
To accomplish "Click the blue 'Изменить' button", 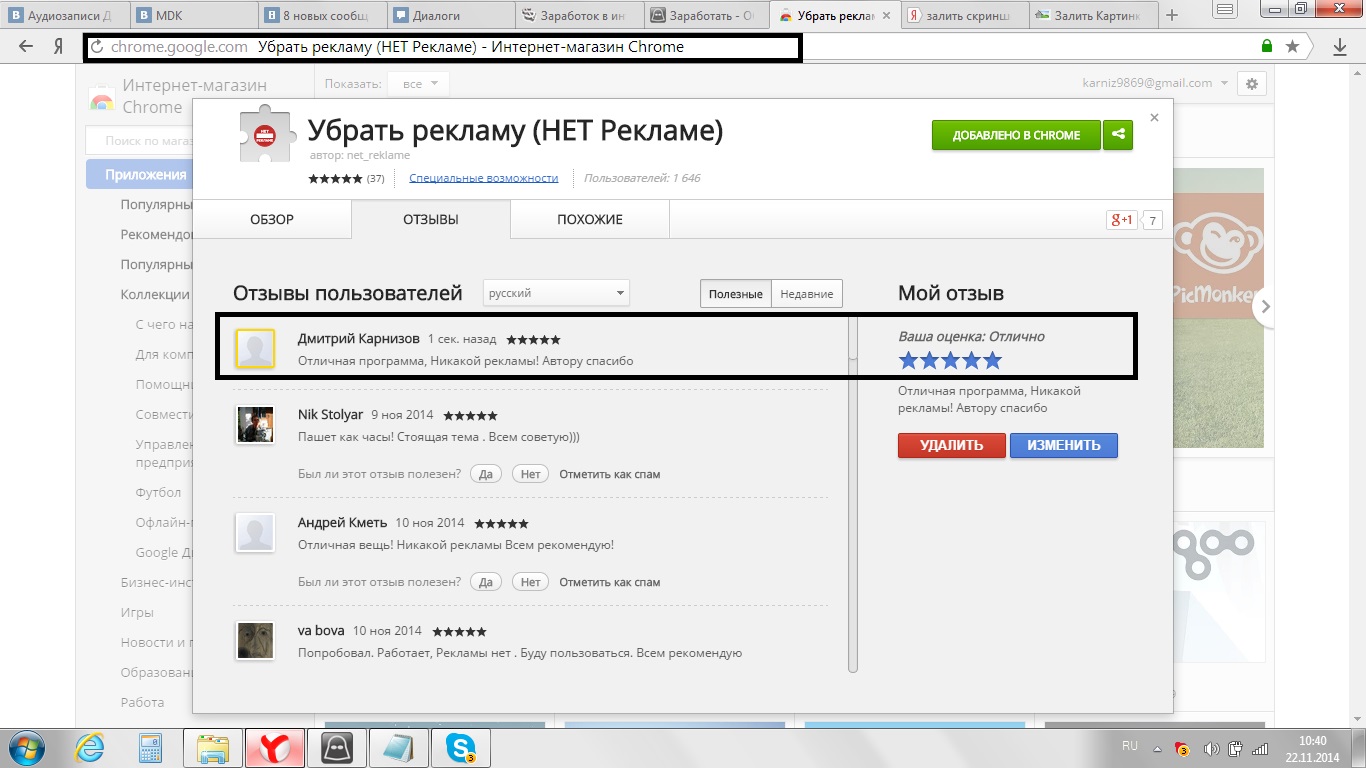I will coord(1063,445).
